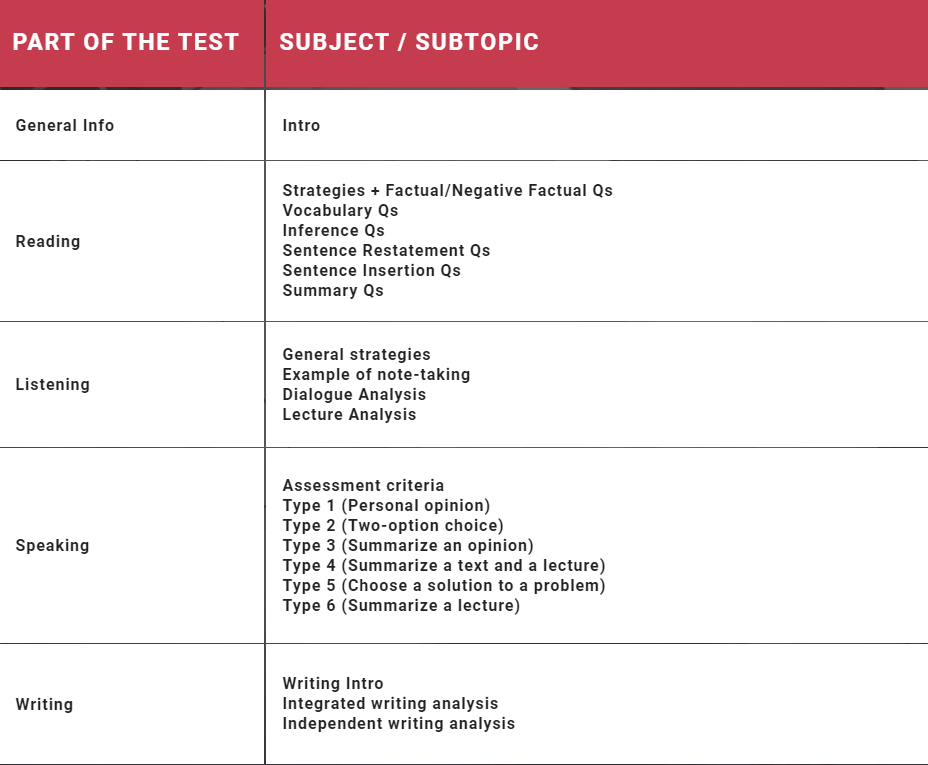The image size is (928, 765).
Task: Open Example of note-taking
Action: pyautogui.click(x=376, y=374)
